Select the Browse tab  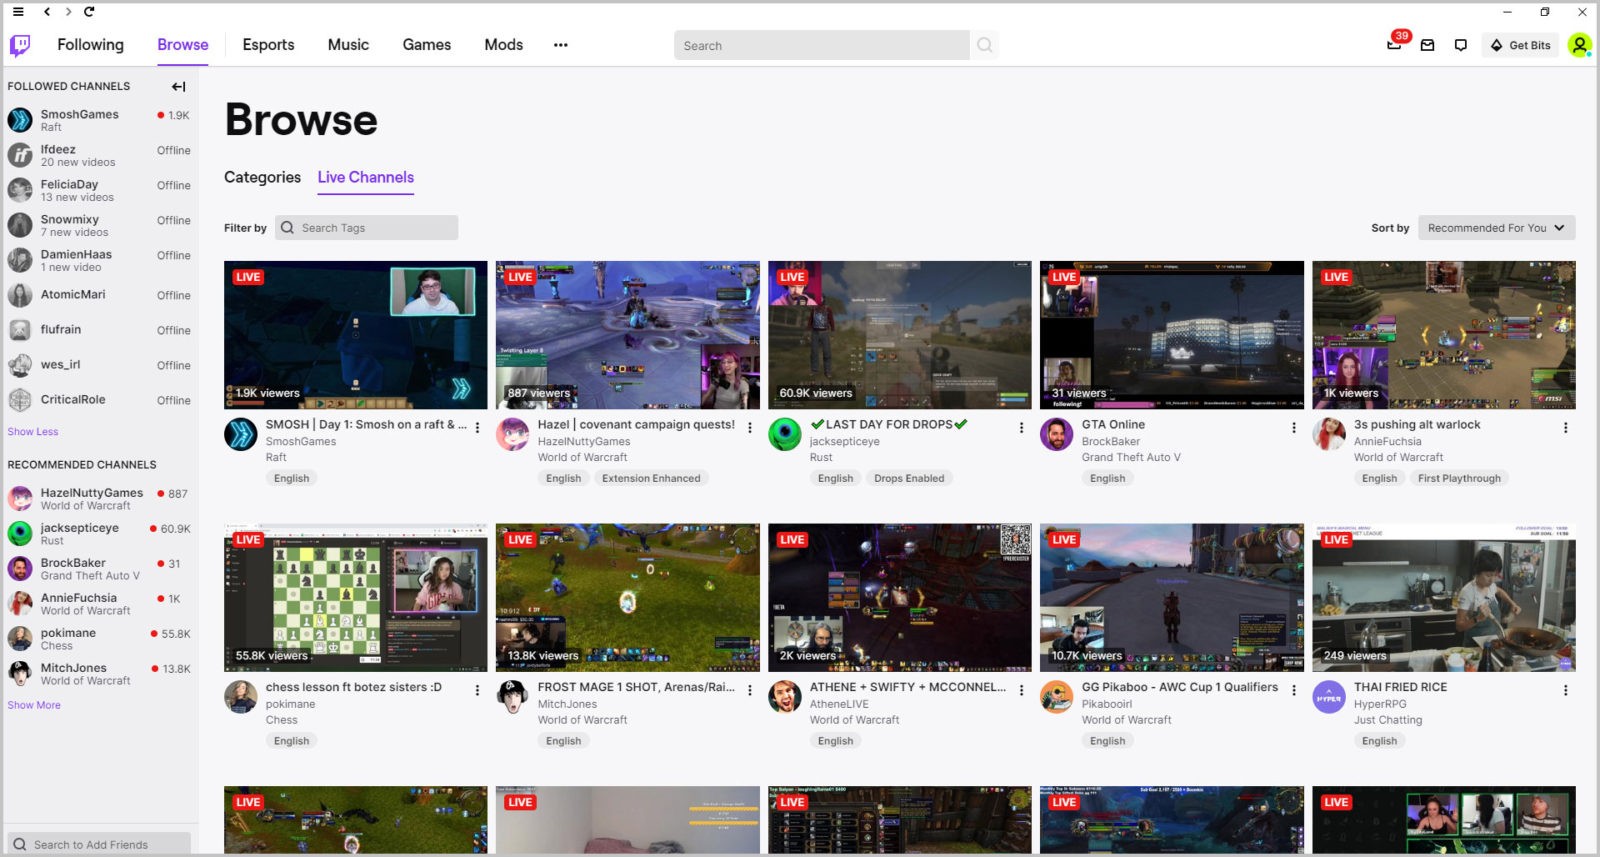[x=183, y=45]
